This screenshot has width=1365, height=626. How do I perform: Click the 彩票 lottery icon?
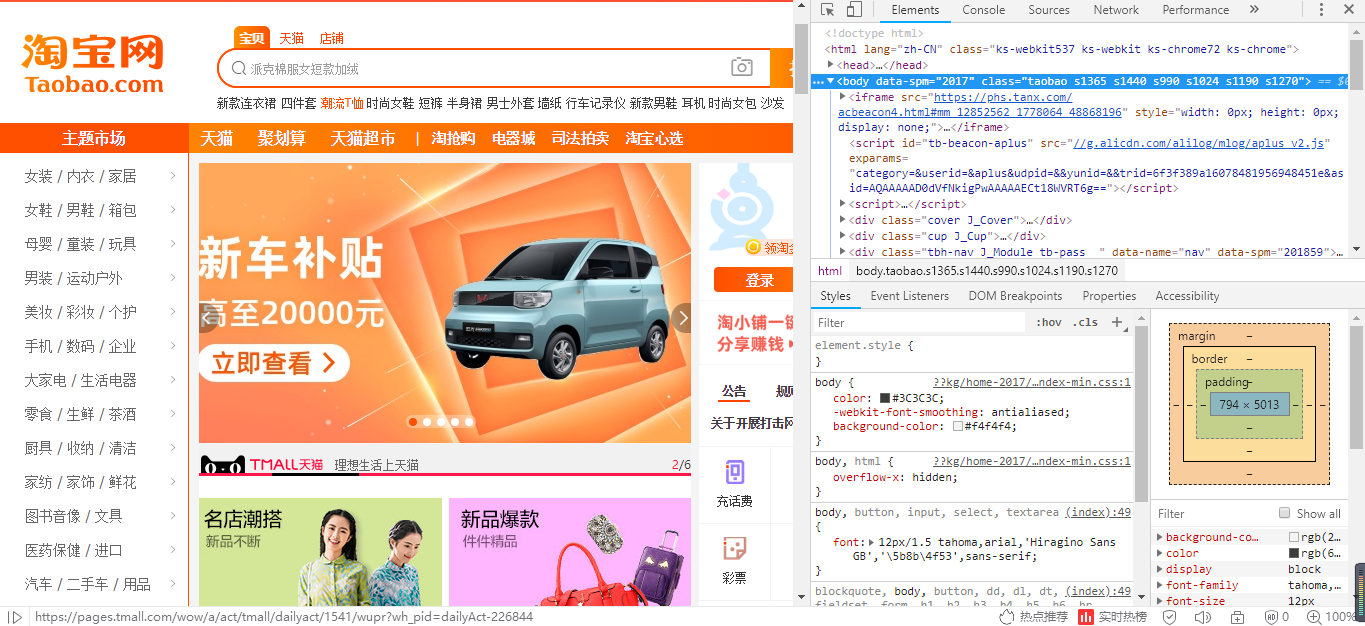click(735, 548)
